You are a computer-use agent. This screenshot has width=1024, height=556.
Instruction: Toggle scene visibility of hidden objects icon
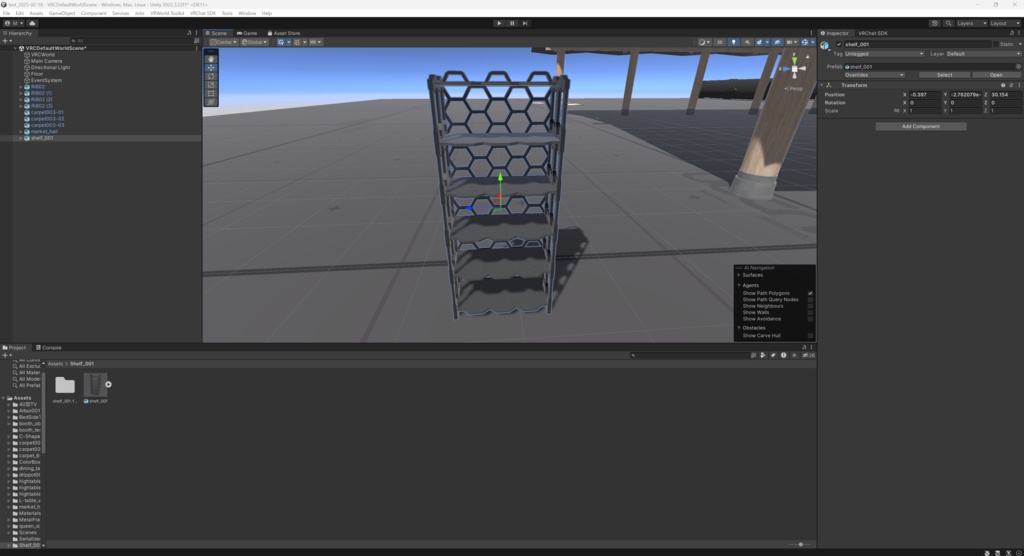(x=776, y=42)
